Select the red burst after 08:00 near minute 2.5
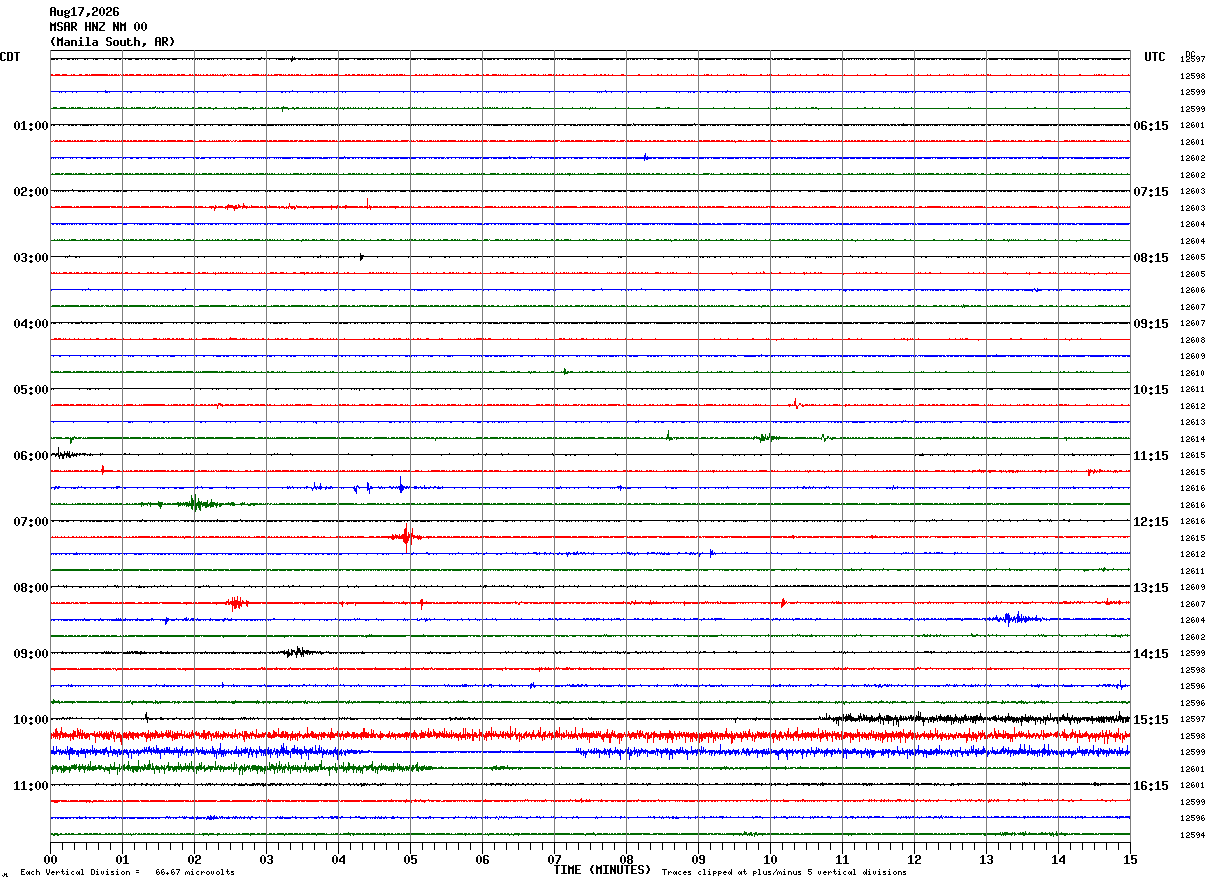 click(237, 603)
